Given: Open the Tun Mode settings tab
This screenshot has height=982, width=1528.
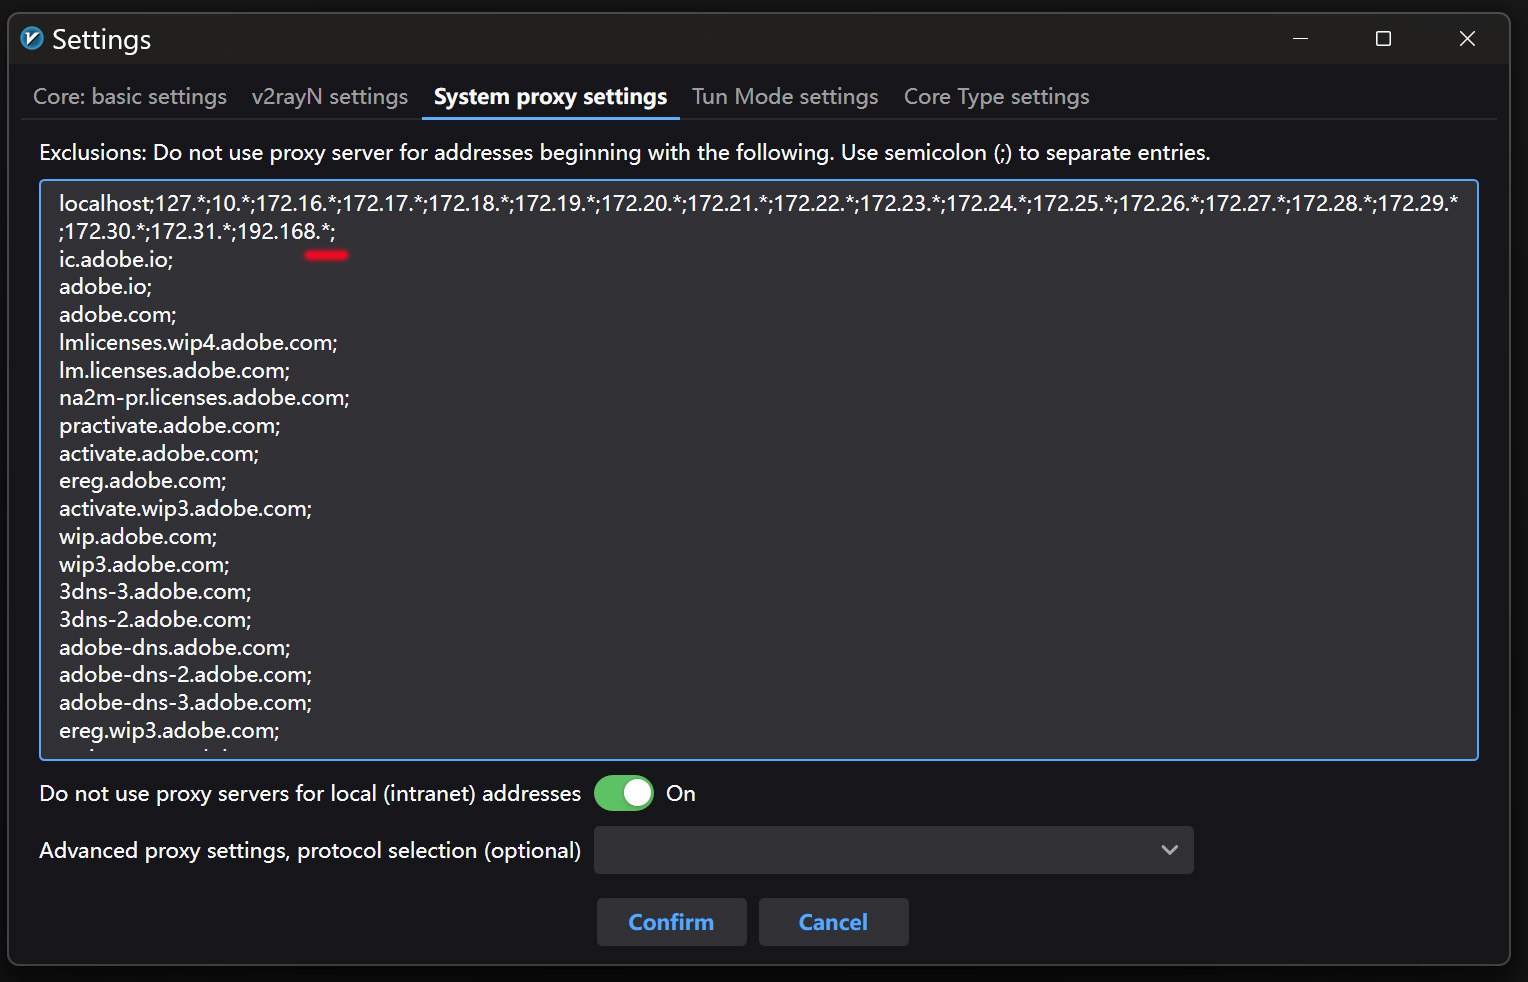Looking at the screenshot, I should (785, 97).
